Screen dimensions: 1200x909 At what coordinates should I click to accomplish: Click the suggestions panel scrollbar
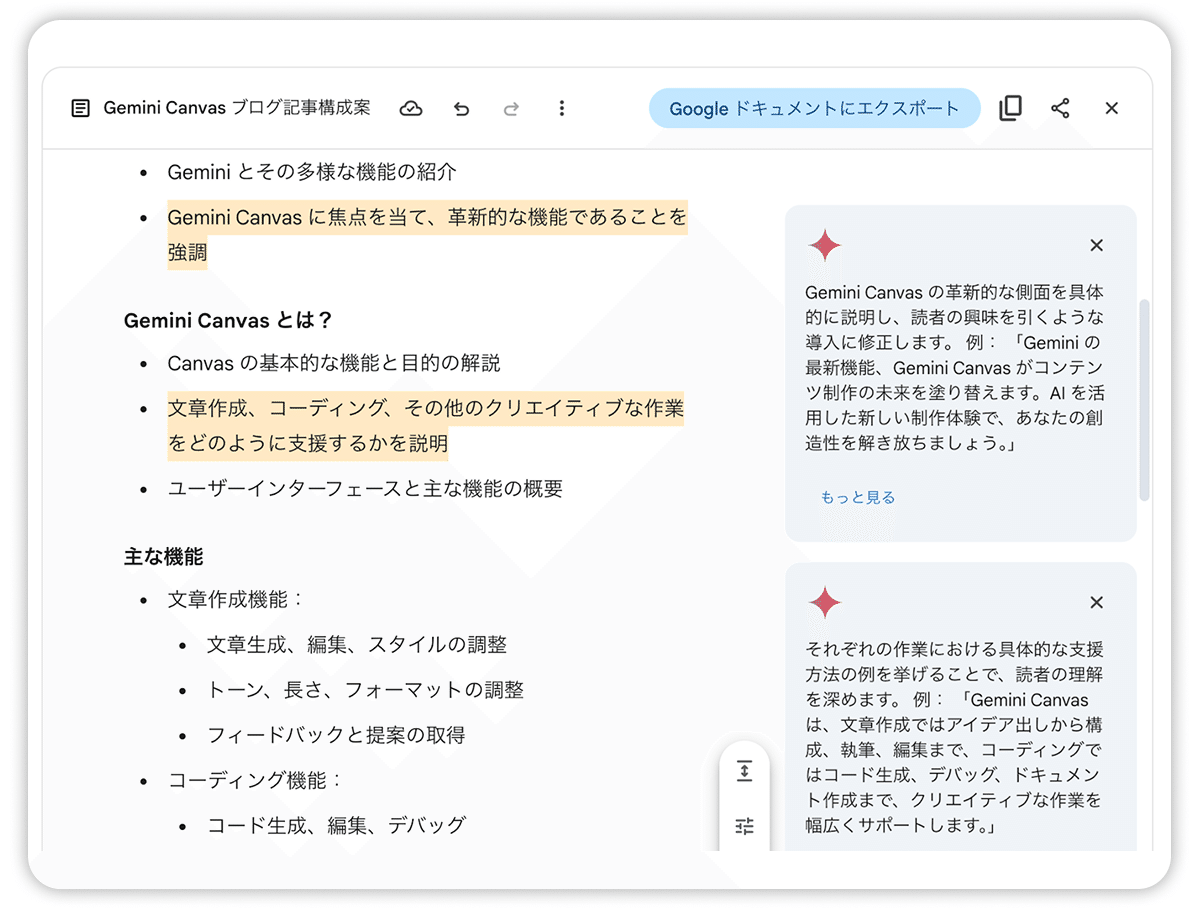coord(1144,400)
